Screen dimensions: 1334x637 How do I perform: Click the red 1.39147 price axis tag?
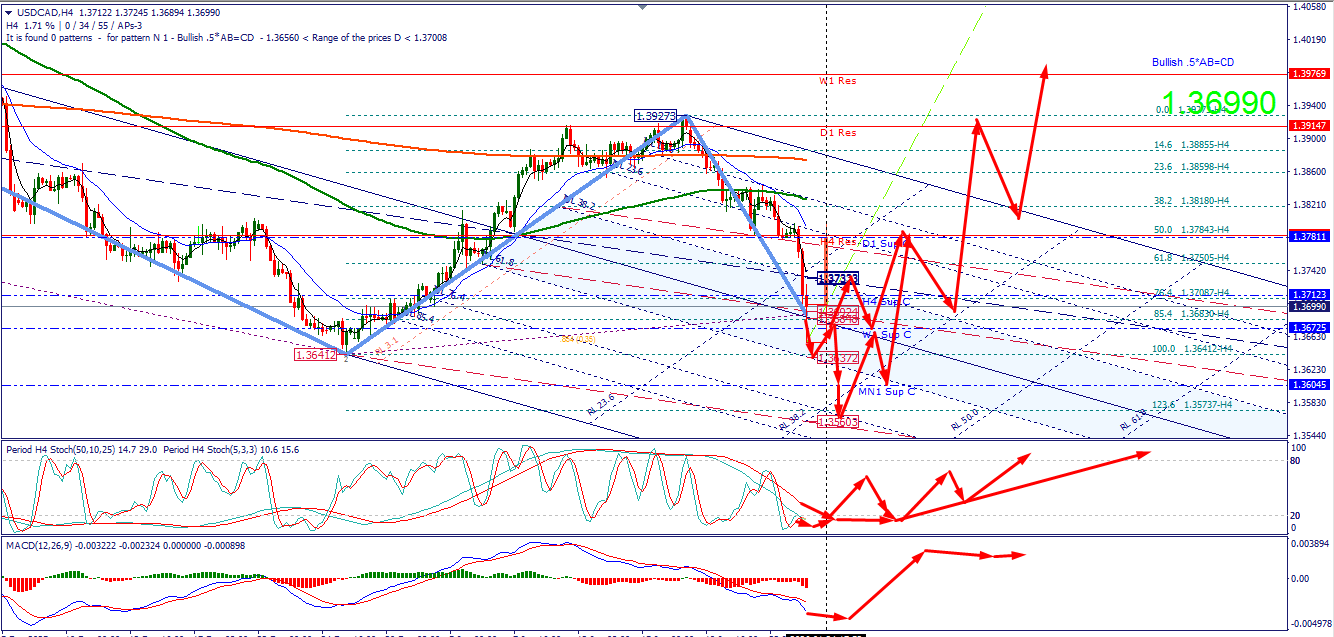coord(1309,125)
